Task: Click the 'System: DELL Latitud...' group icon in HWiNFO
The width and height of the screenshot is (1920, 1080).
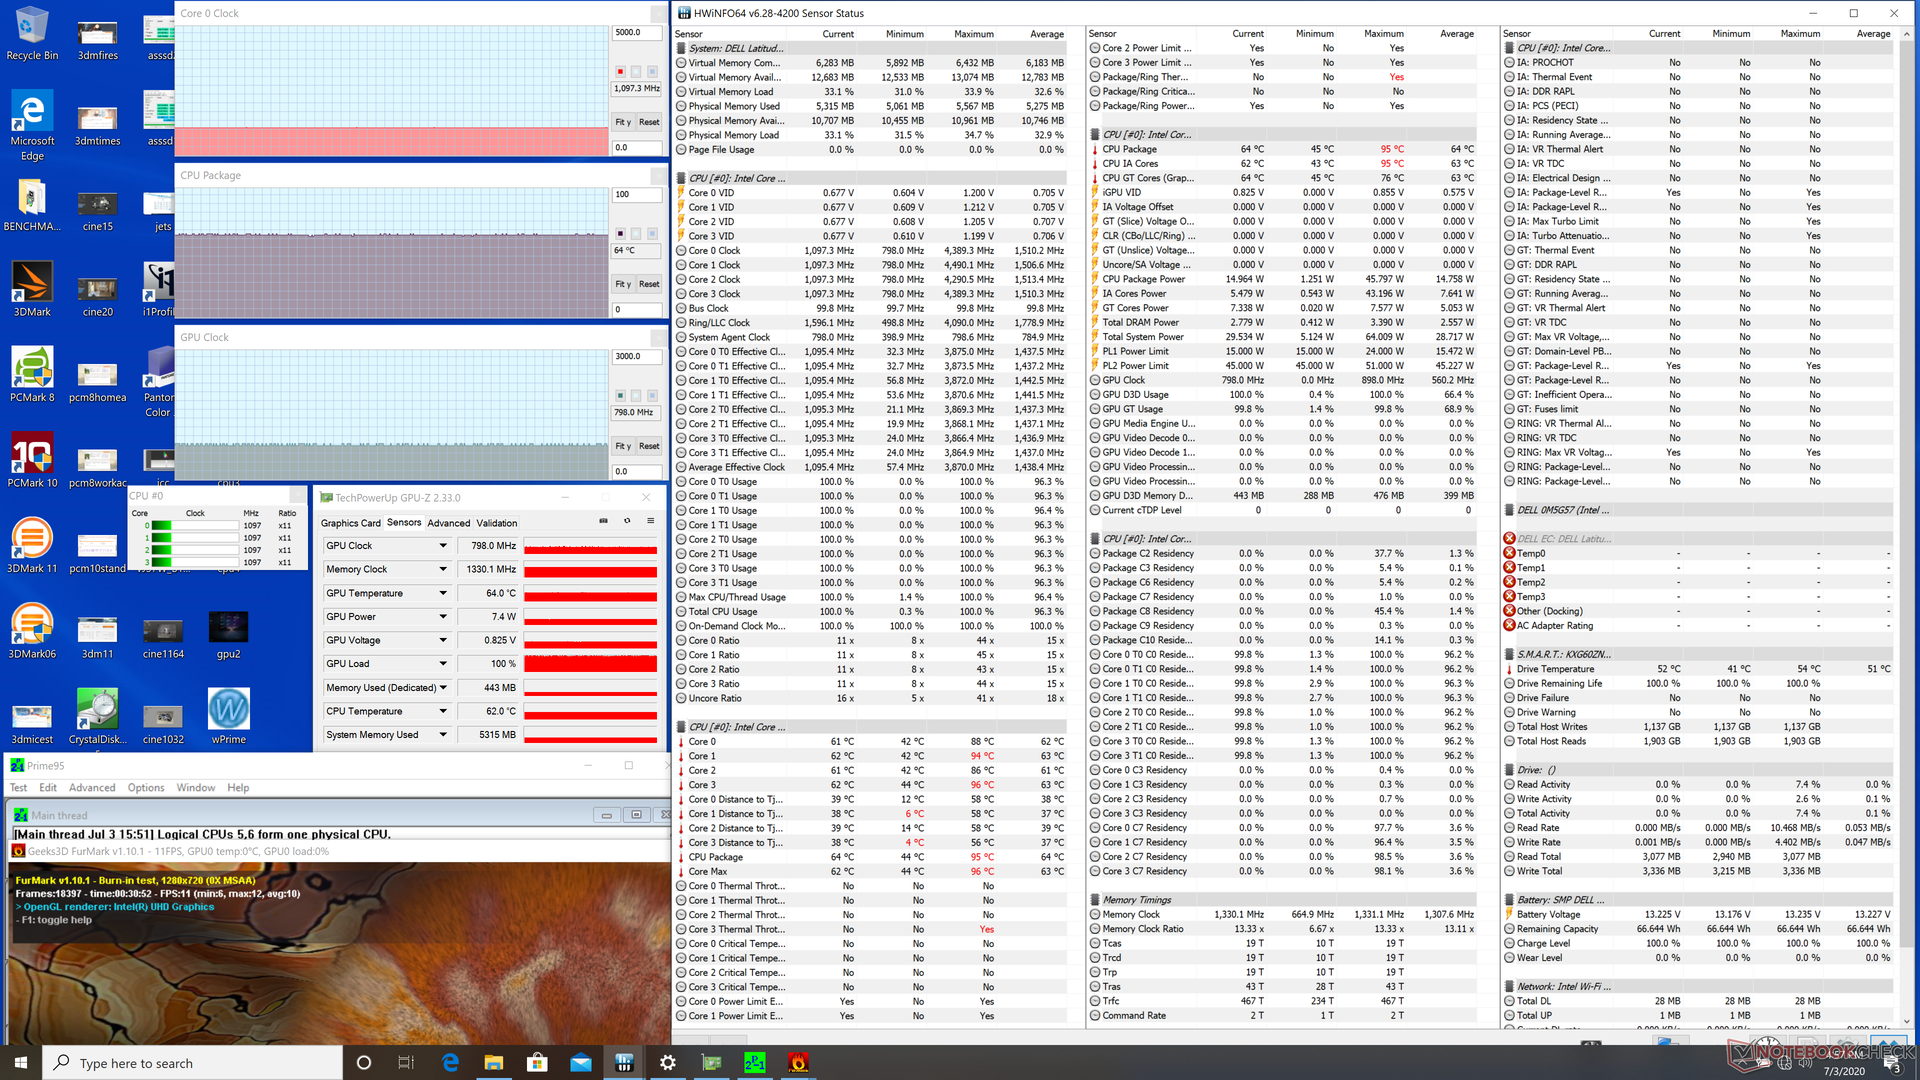Action: click(681, 48)
